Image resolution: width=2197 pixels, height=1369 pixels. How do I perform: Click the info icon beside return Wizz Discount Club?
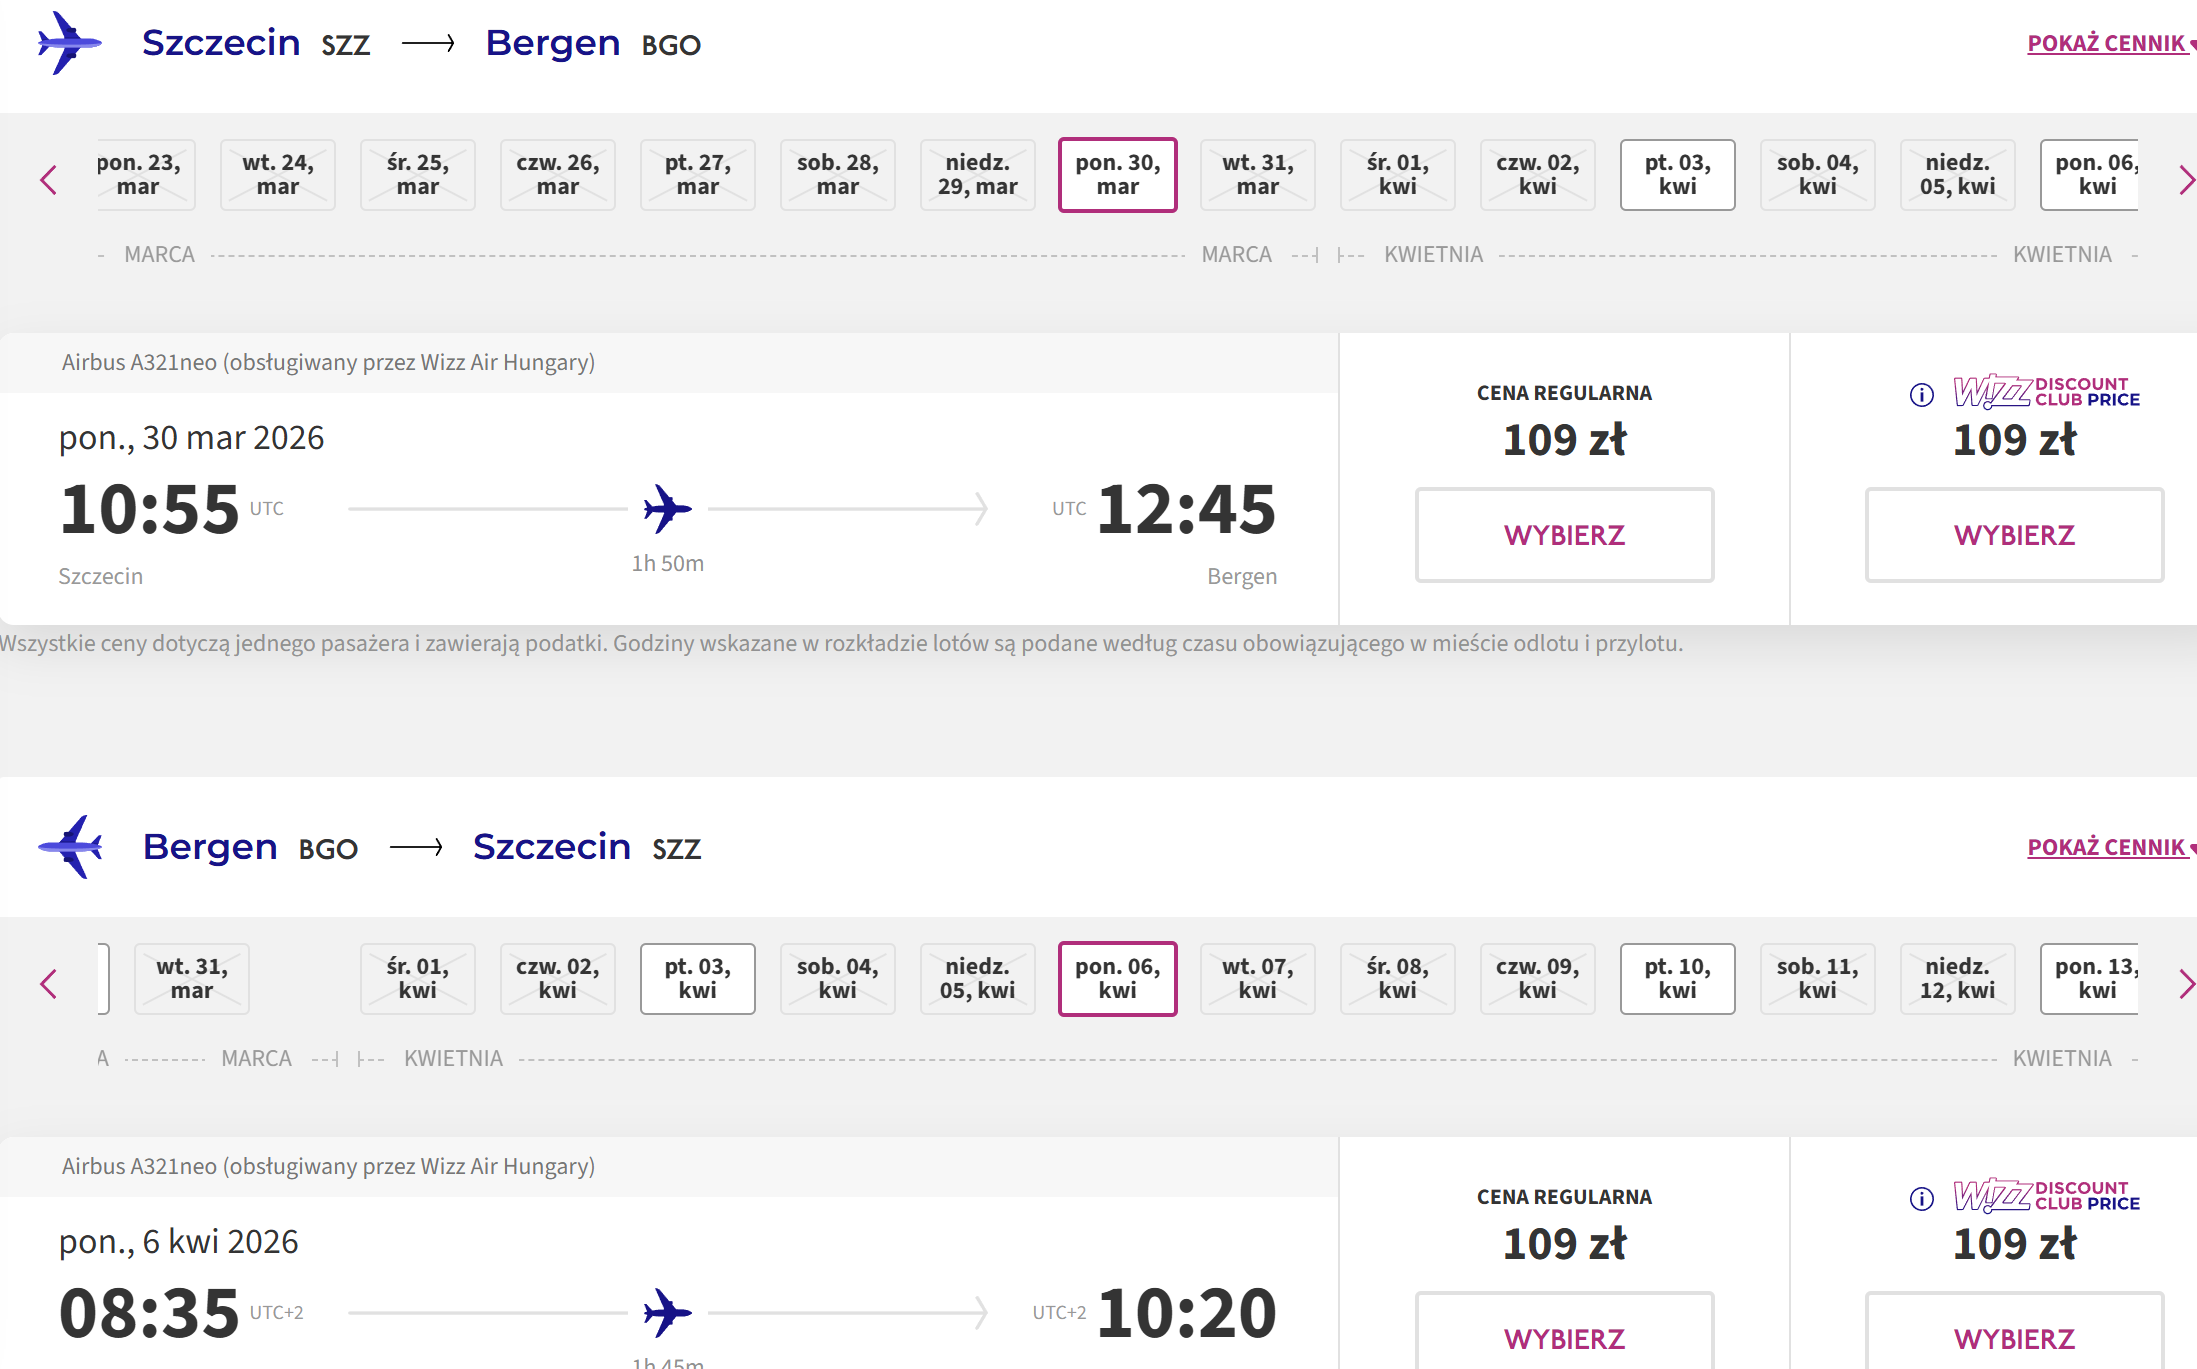1921,1199
